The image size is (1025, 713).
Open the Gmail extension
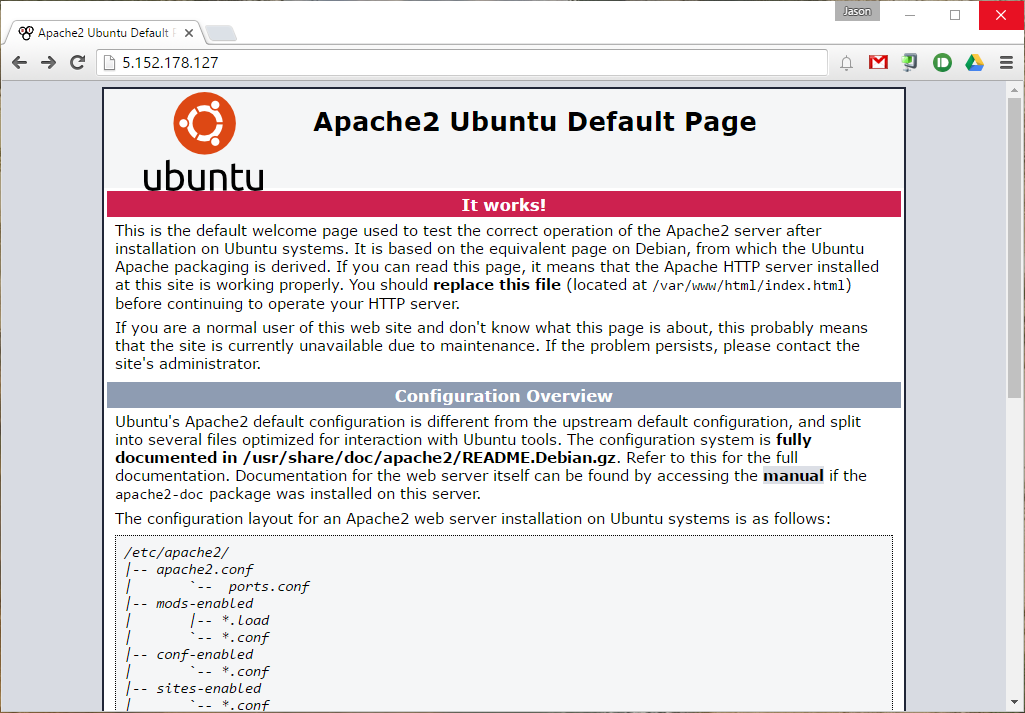point(878,62)
